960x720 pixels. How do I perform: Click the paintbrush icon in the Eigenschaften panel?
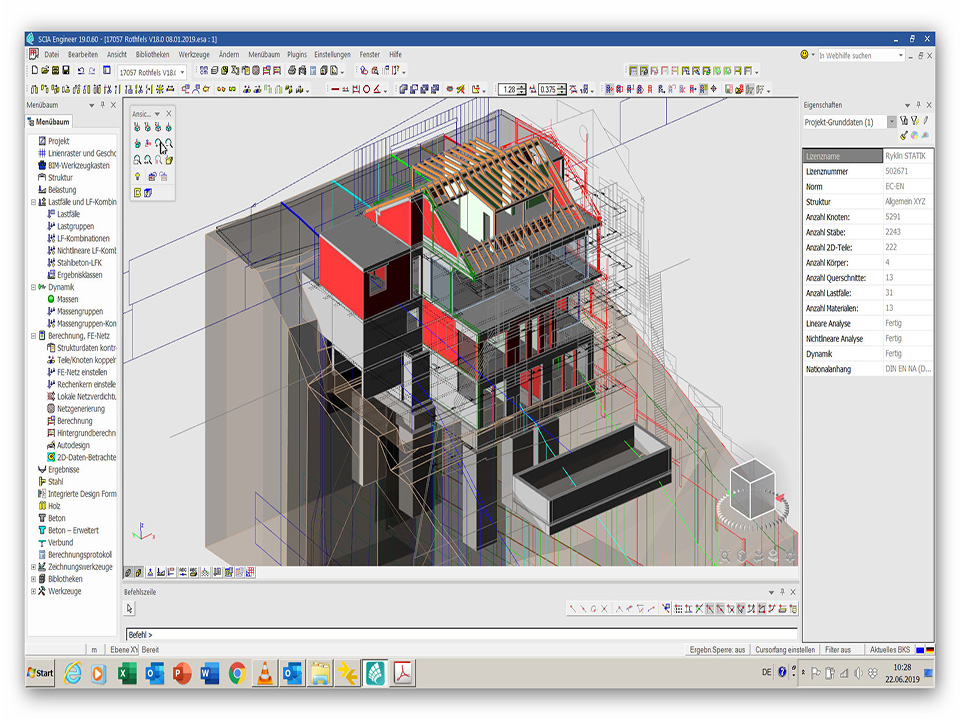pos(904,135)
